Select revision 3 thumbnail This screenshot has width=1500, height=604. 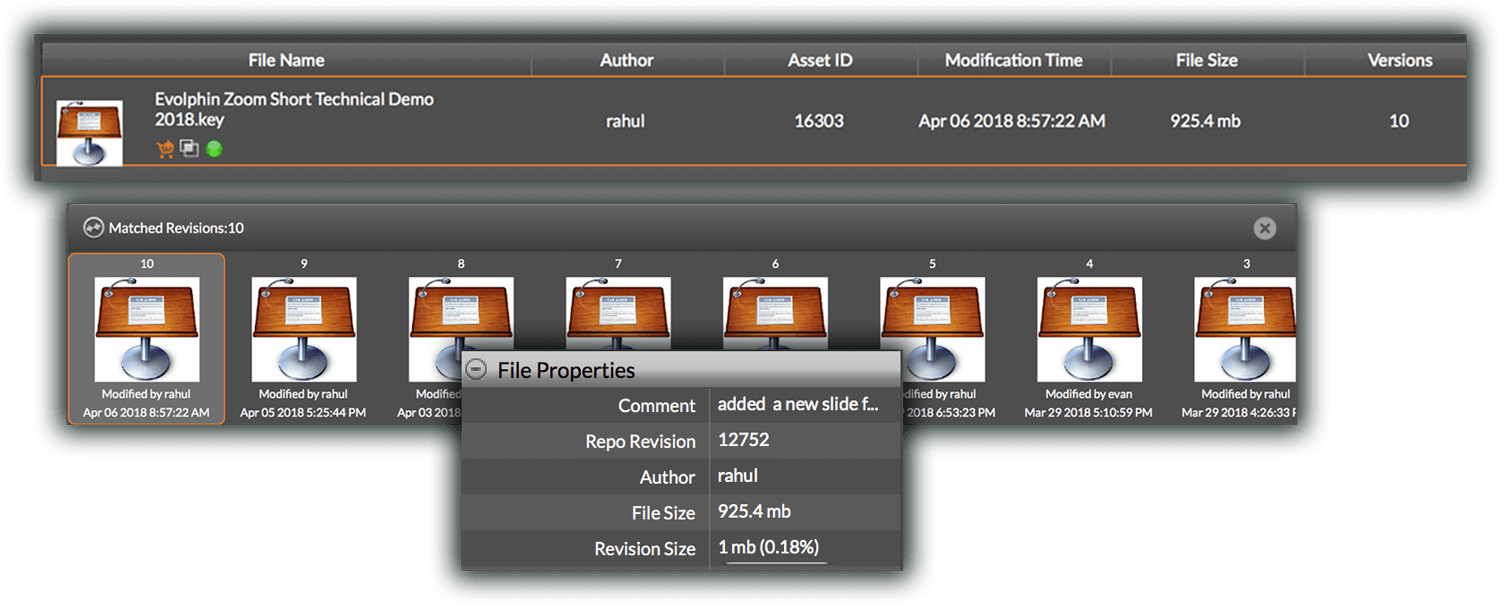[1246, 329]
